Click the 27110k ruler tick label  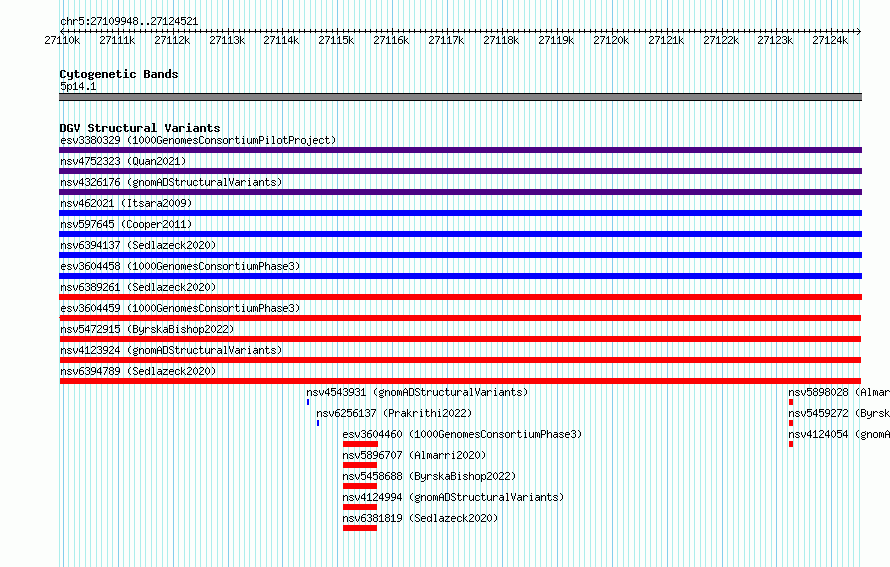click(62, 40)
